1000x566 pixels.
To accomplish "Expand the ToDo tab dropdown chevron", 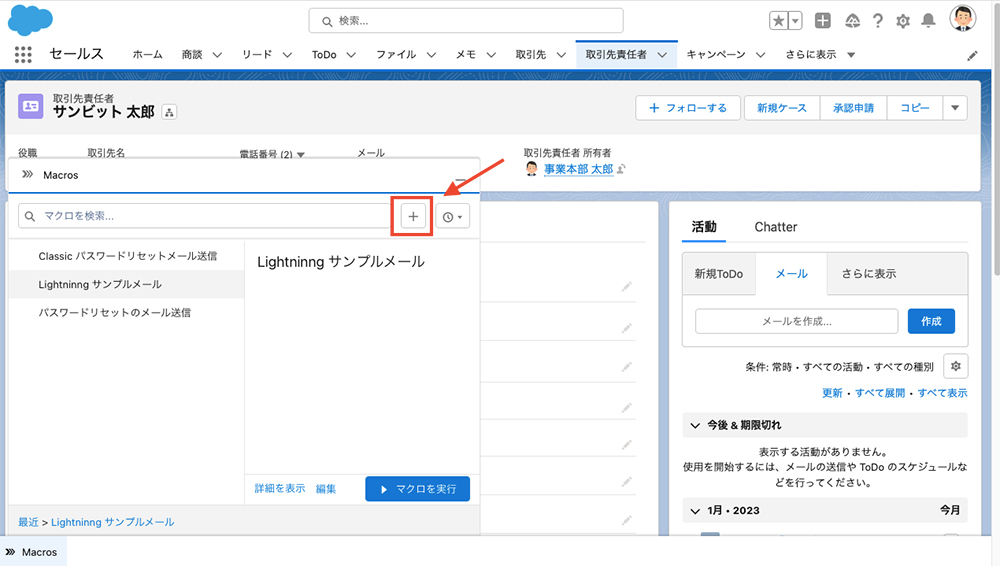I will (x=351, y=55).
